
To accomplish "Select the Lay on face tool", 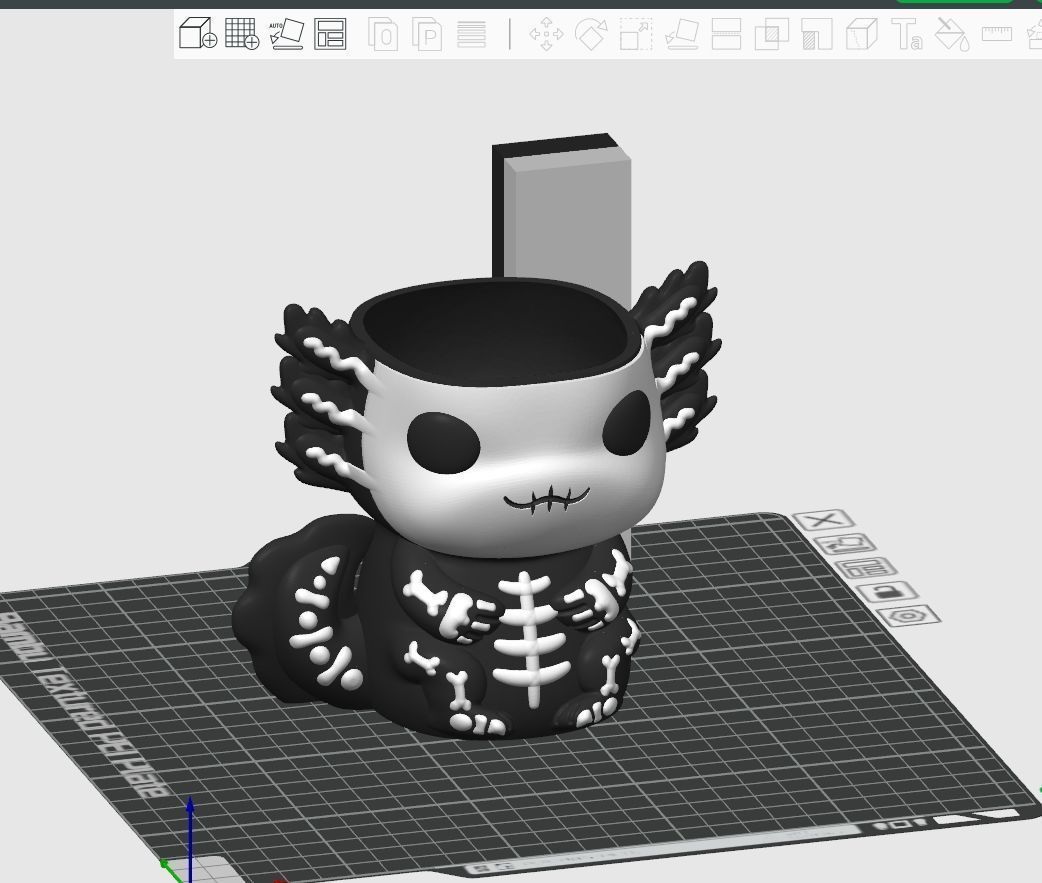I will click(x=682, y=34).
